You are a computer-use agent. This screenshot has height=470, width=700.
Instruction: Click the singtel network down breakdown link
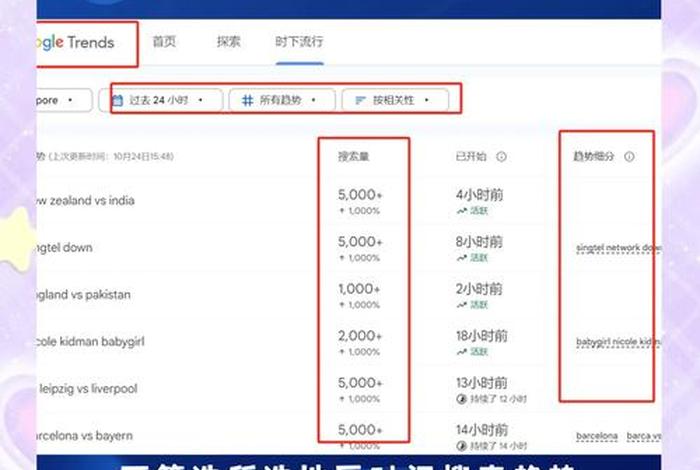(619, 248)
